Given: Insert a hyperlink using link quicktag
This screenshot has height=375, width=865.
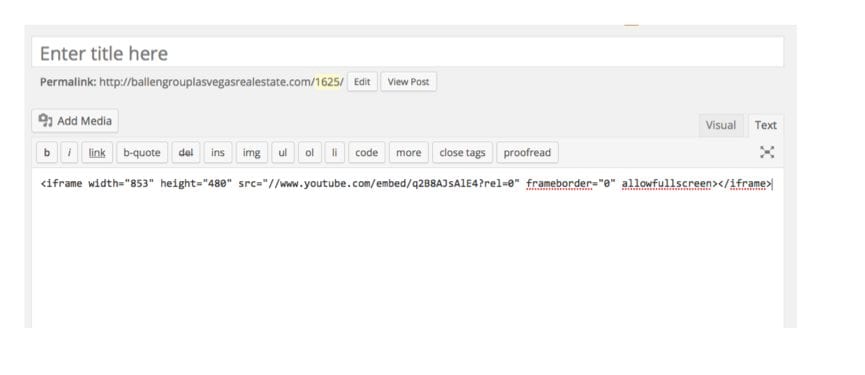Looking at the screenshot, I should tap(97, 153).
